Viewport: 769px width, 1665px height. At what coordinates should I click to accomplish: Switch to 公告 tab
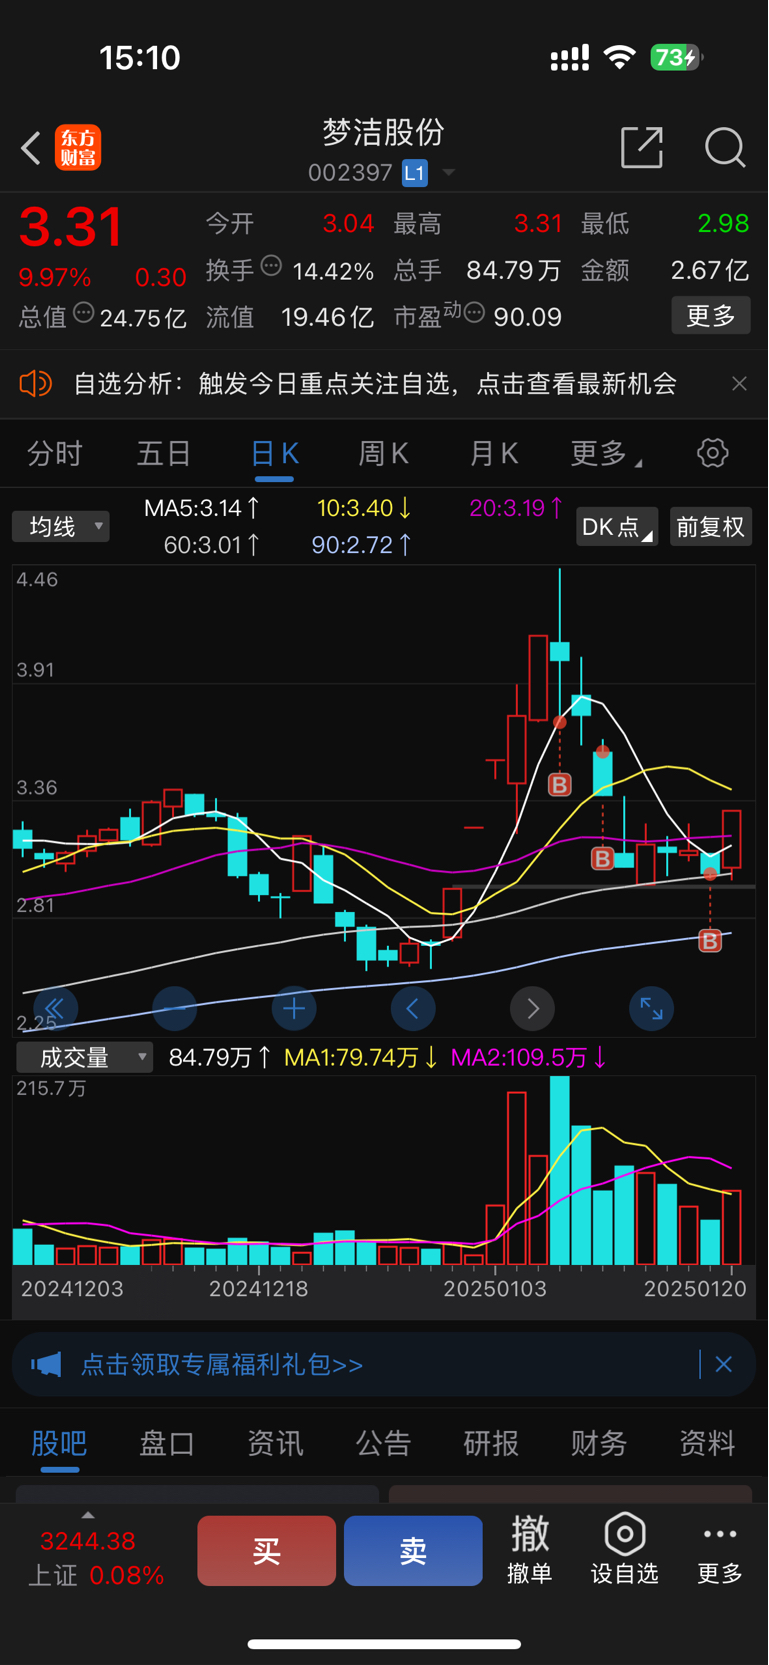(x=383, y=1443)
